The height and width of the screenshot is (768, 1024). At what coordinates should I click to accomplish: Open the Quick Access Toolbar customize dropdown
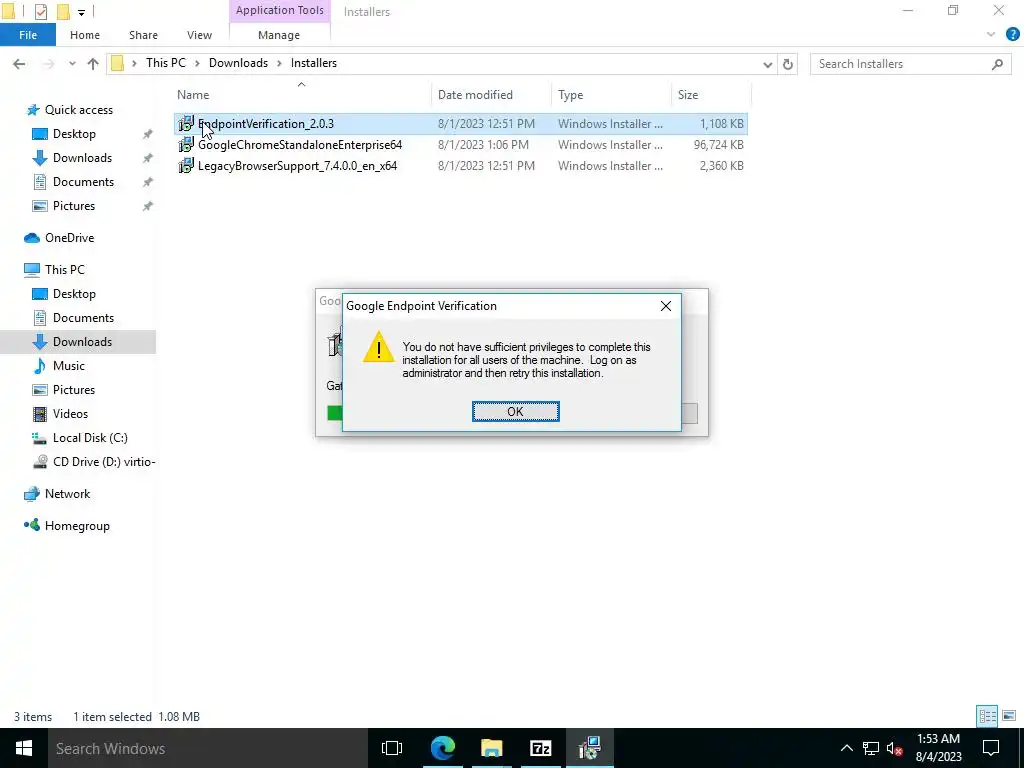[x=81, y=12]
